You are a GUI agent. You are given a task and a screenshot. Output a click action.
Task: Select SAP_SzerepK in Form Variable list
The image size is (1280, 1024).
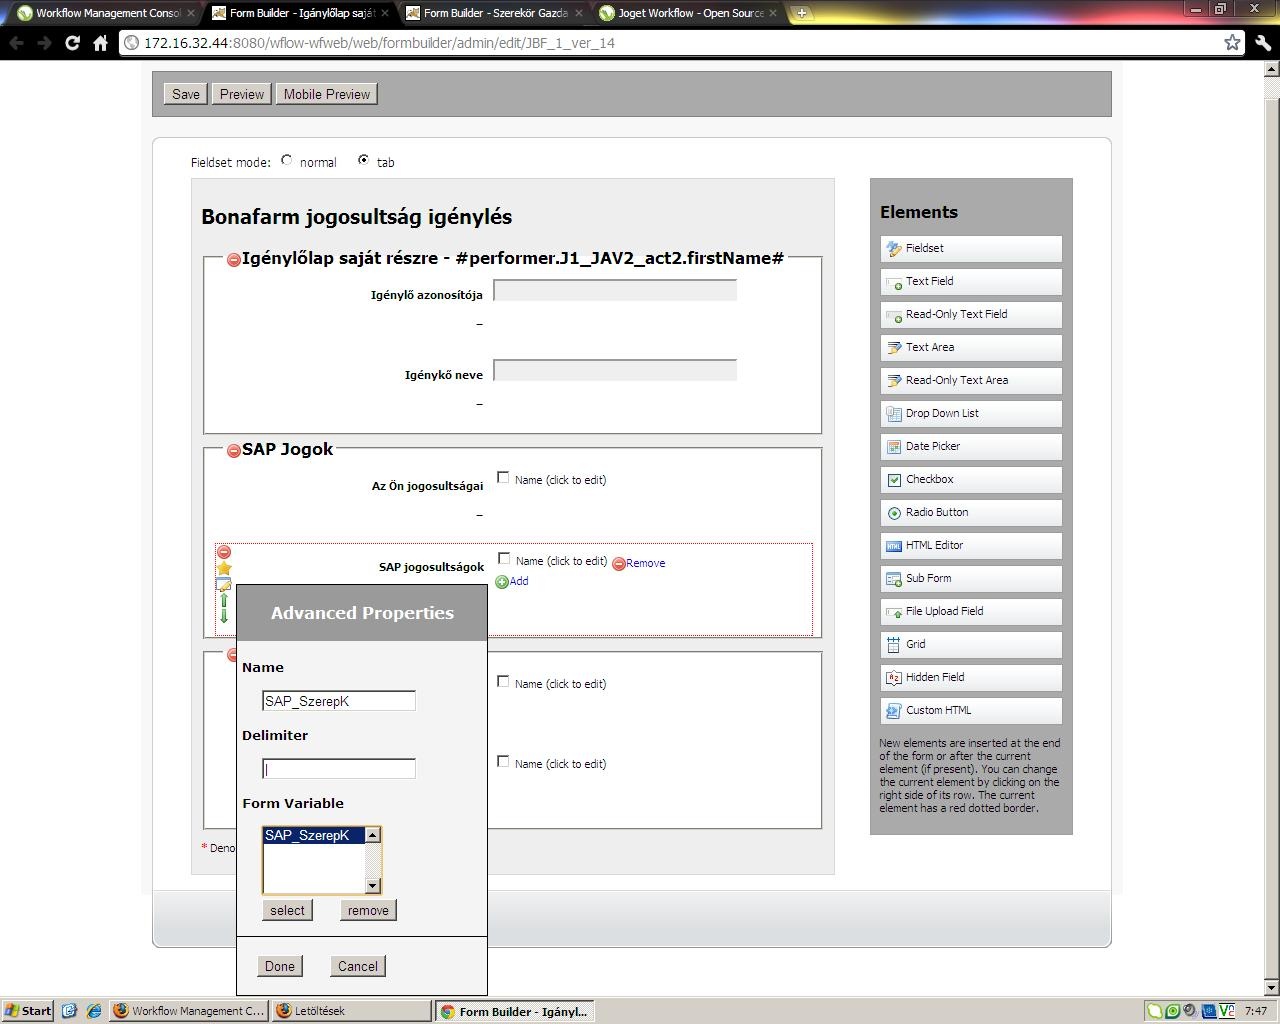click(x=313, y=835)
